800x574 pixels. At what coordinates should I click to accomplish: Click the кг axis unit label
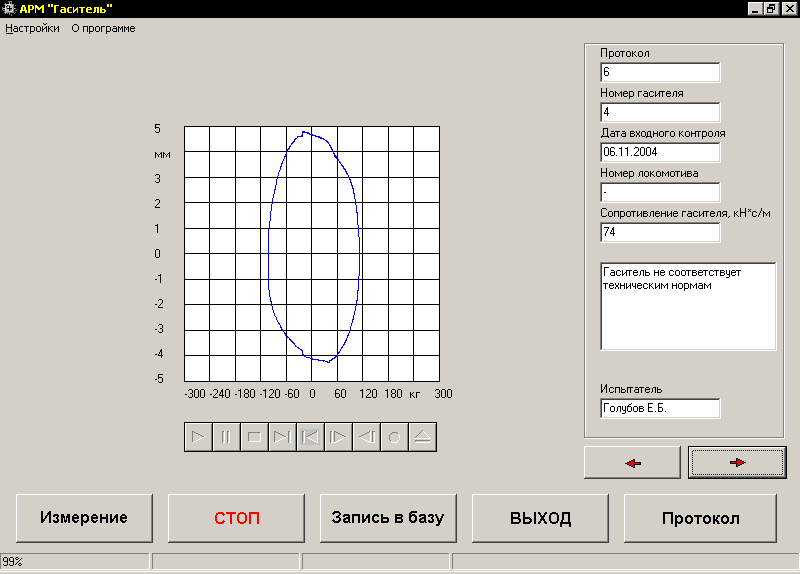click(x=414, y=394)
